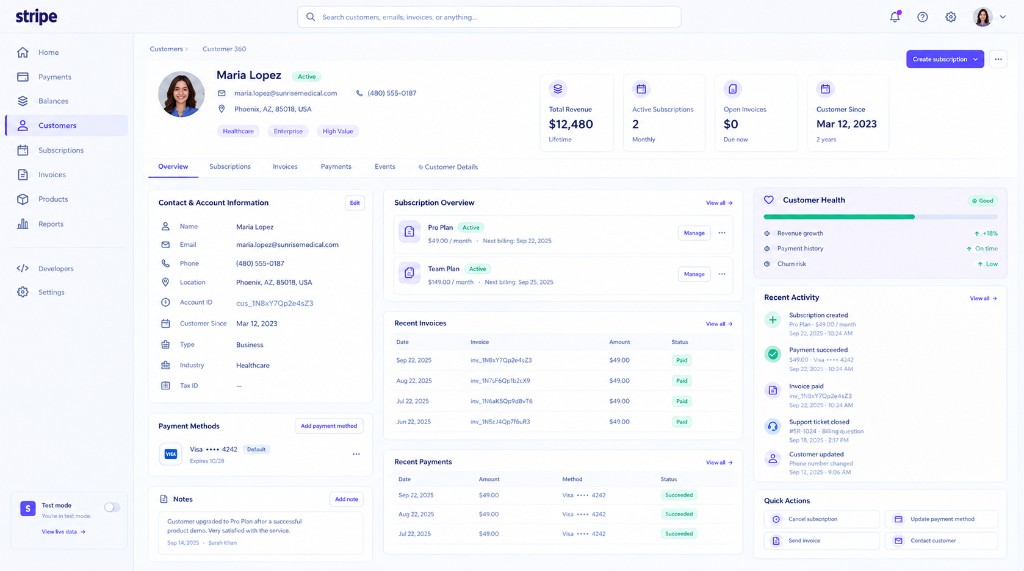This screenshot has height=571, width=1024.
Task: Switch to the Overview tab
Action: pyautogui.click(x=173, y=167)
